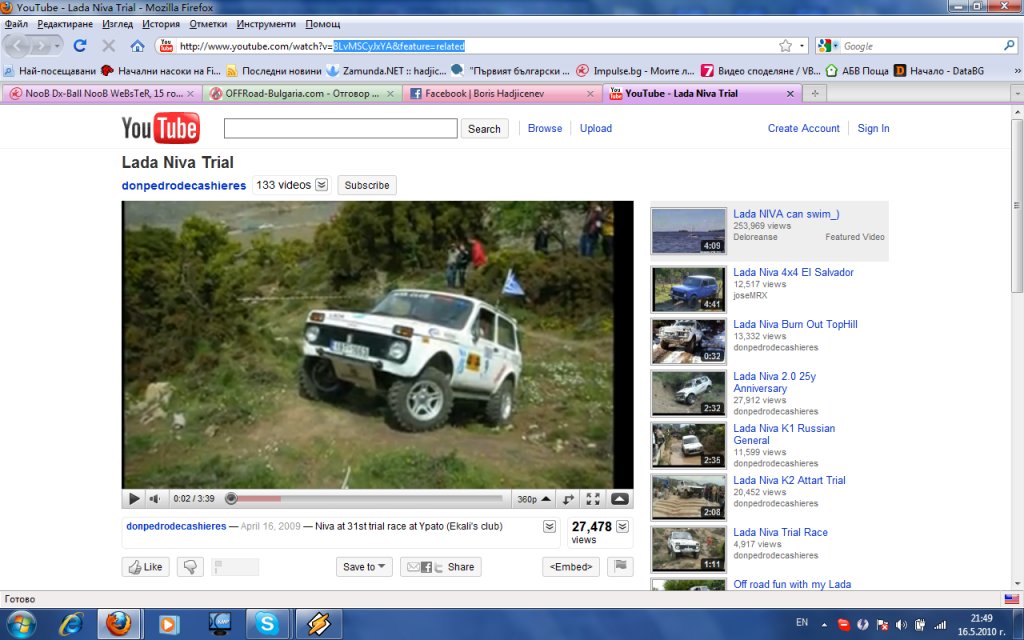1024x640 pixels.
Task: Open the Zamunda.NET bookmark
Action: 387,71
